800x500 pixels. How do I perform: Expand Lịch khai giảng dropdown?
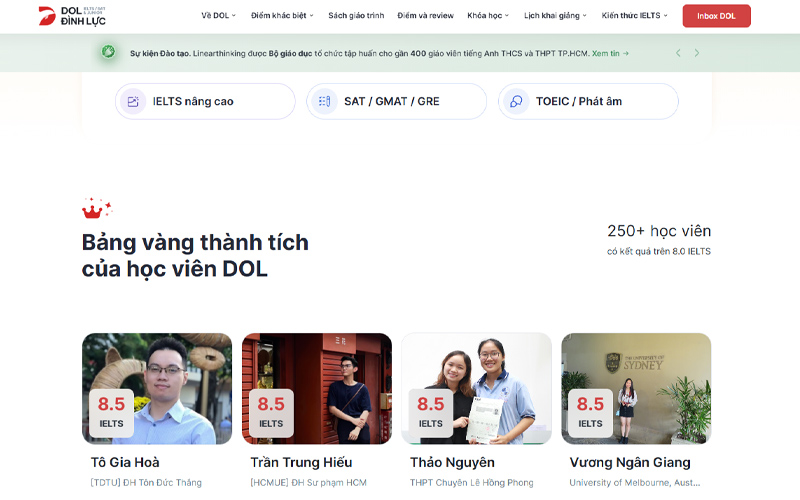[555, 16]
